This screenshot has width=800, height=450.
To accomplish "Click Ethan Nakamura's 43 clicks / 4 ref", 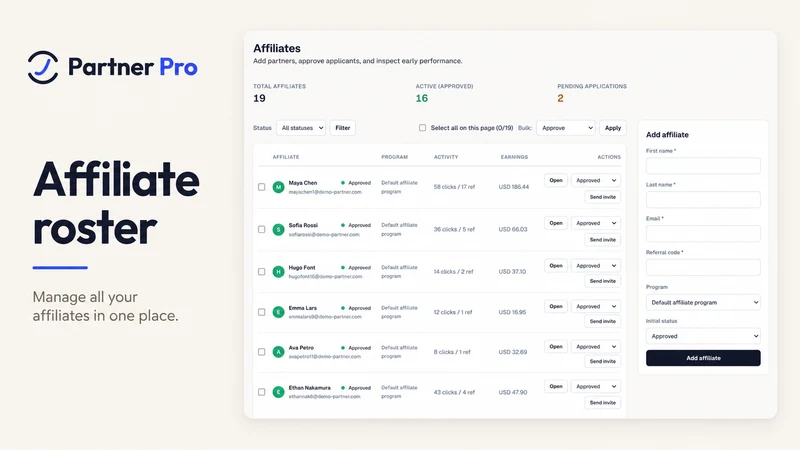I will (454, 392).
